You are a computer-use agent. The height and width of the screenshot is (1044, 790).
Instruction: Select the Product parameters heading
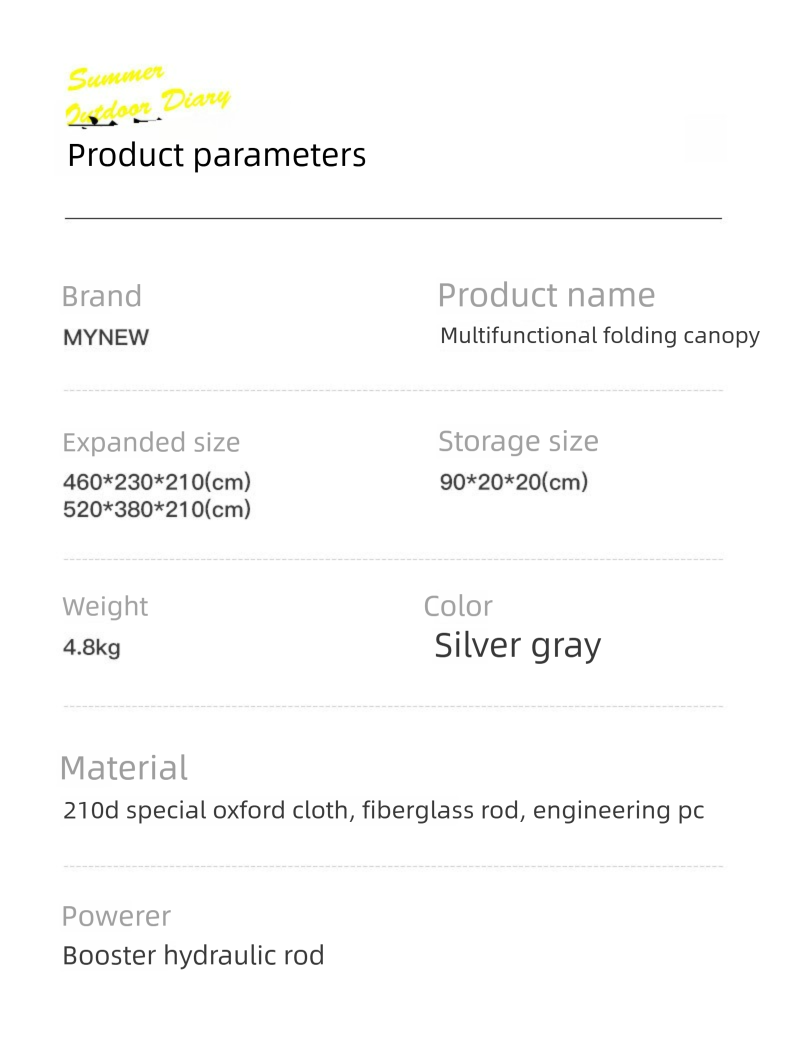point(217,155)
